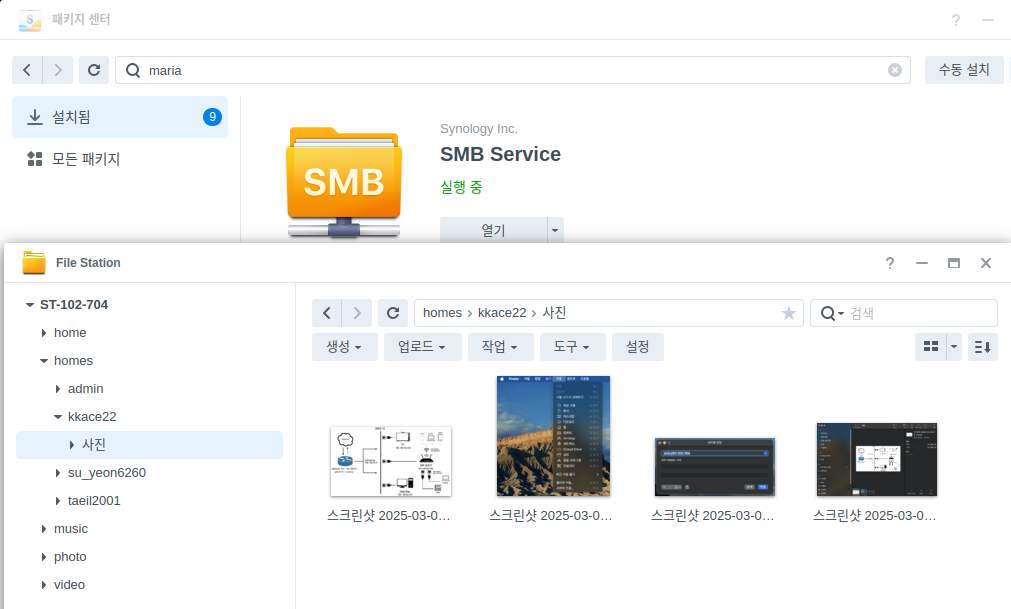Select the su_yeon6260 folder
Viewport: 1011px width, 609px height.
[x=106, y=472]
